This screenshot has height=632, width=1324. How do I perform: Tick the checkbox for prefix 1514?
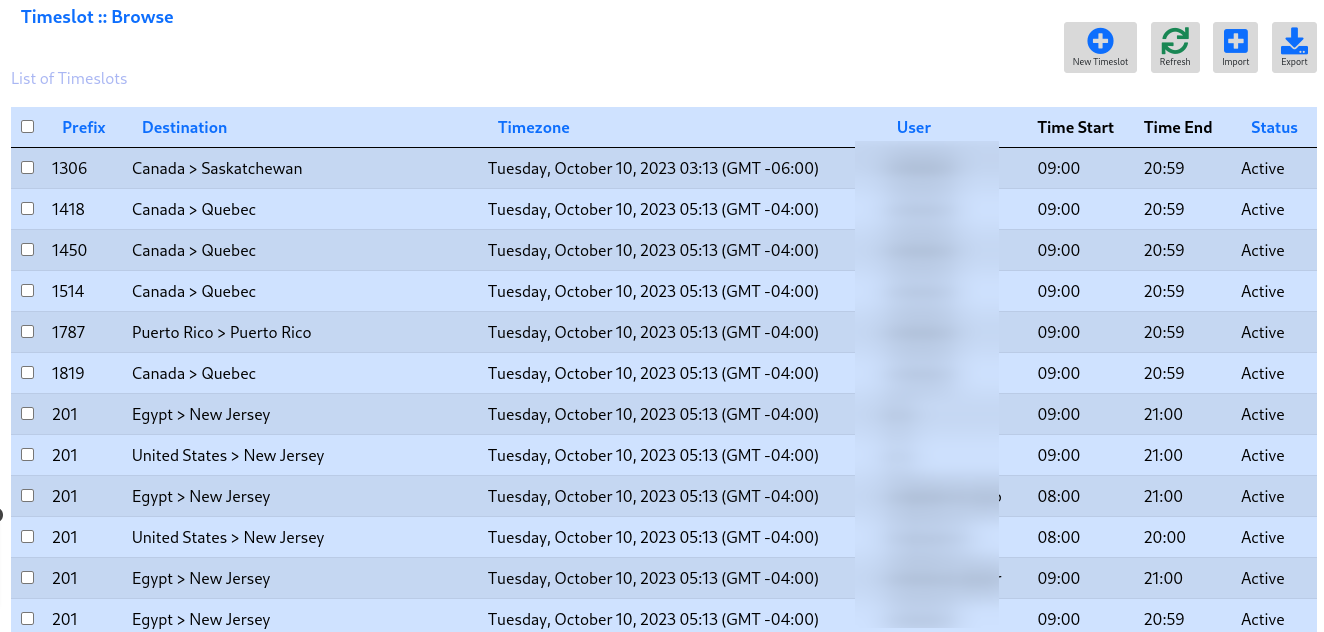click(28, 291)
